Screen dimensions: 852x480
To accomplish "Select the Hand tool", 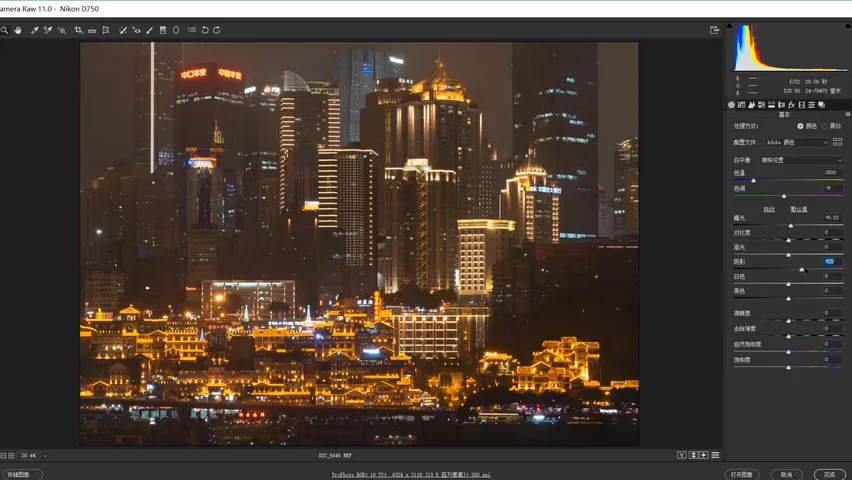I will click(18, 30).
